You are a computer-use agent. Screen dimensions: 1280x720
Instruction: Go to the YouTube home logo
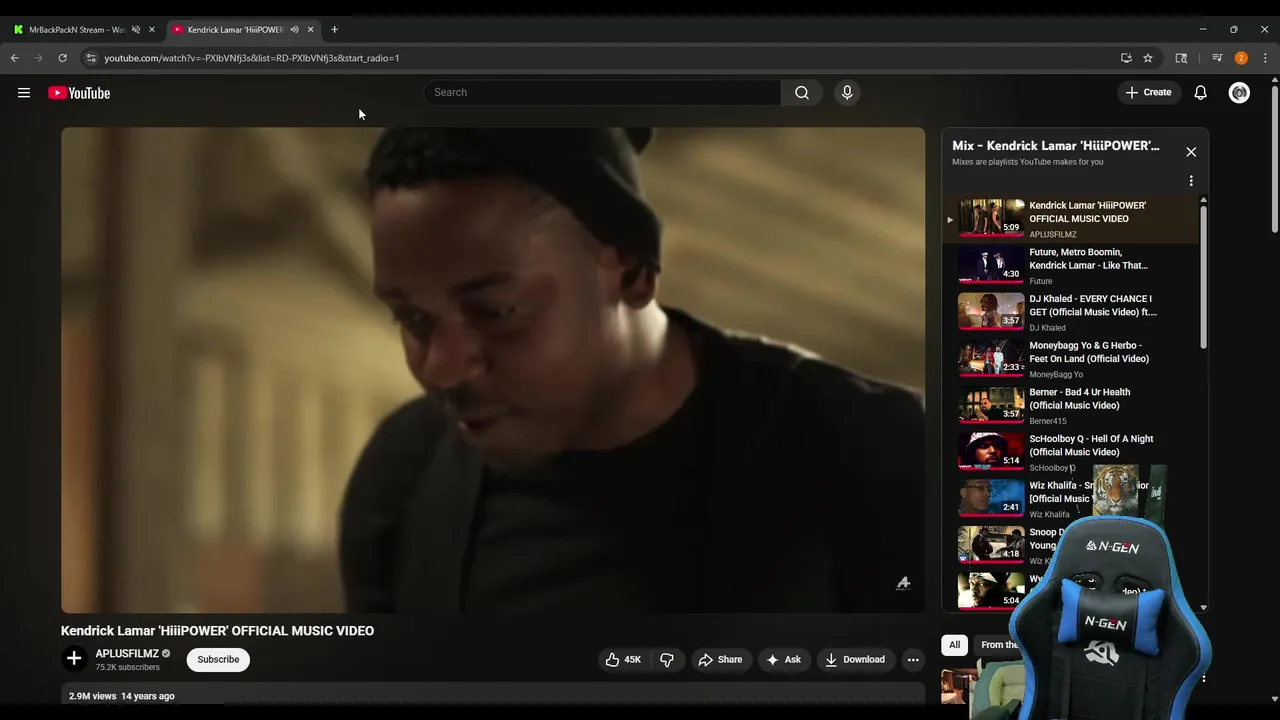pos(79,93)
